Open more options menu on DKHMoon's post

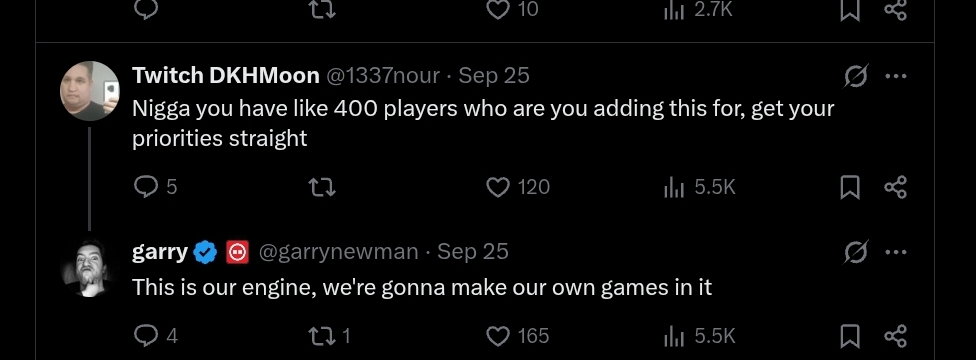pyautogui.click(x=896, y=76)
